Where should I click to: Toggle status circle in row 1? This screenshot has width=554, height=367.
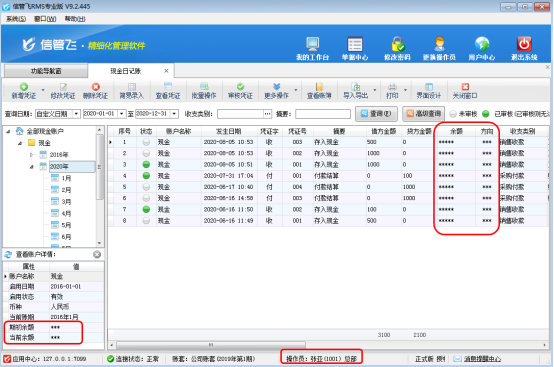coord(146,142)
